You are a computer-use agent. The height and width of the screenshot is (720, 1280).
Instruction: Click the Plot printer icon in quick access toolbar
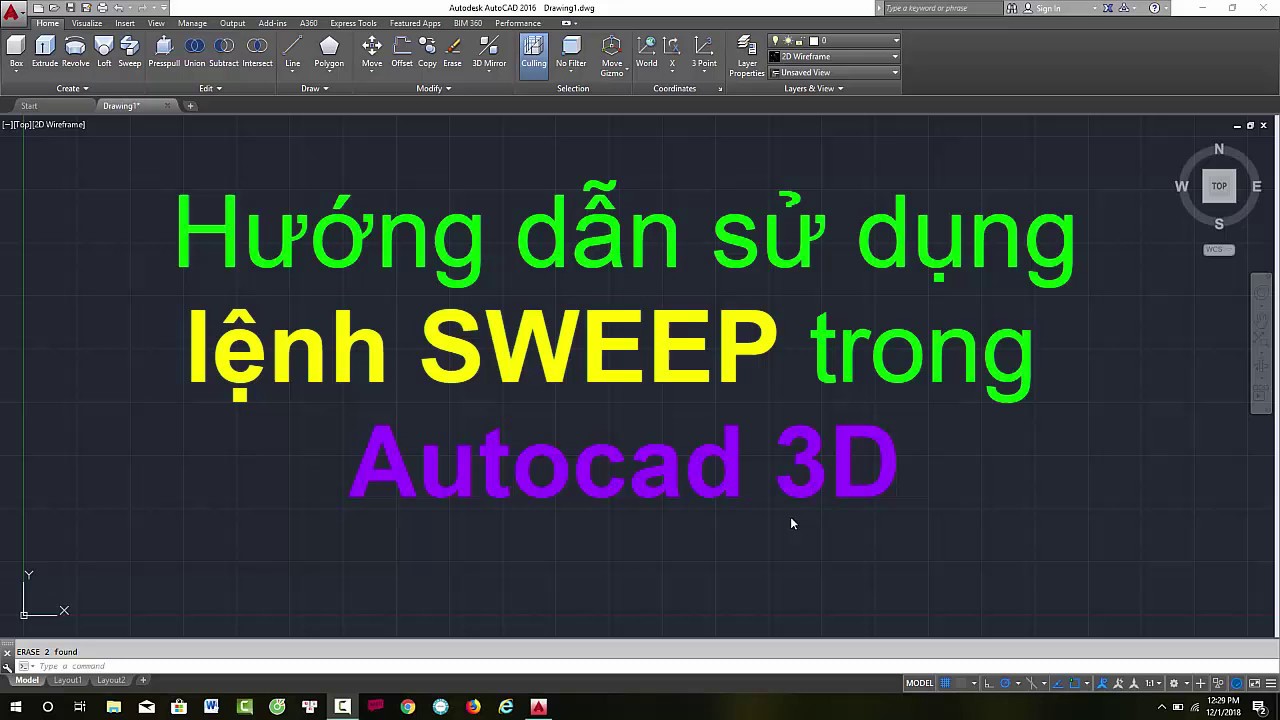tap(102, 8)
